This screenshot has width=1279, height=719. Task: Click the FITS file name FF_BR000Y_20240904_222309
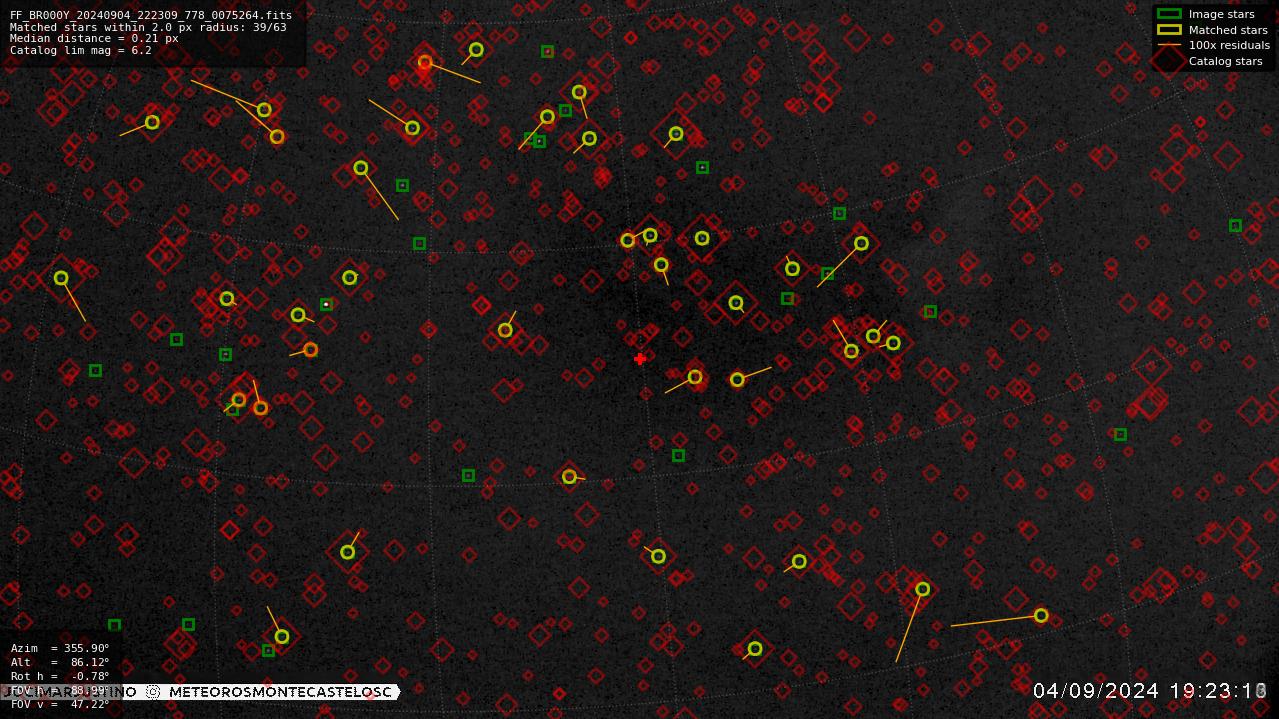(x=151, y=15)
